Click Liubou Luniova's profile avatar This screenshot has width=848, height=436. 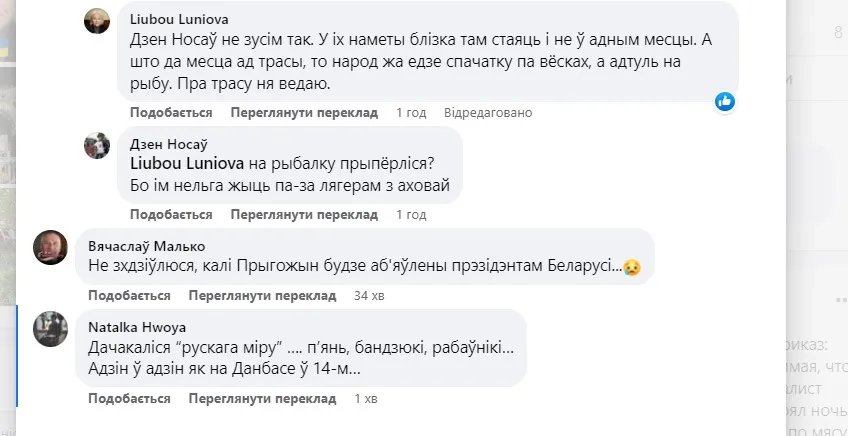pos(97,21)
